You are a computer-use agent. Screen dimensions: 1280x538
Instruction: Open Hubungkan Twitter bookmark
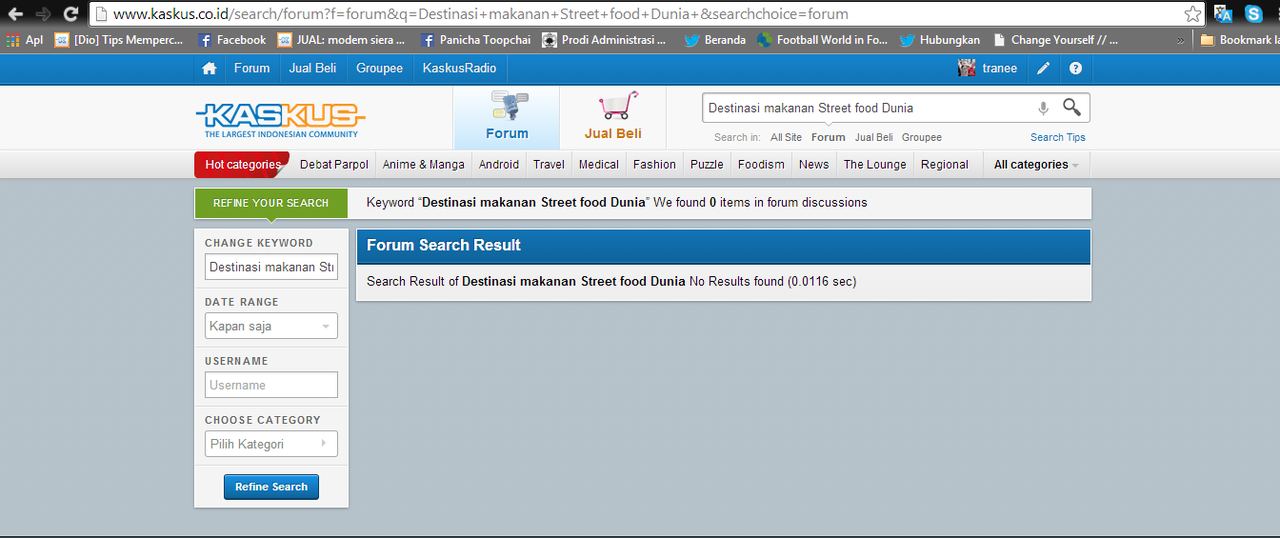click(x=939, y=40)
